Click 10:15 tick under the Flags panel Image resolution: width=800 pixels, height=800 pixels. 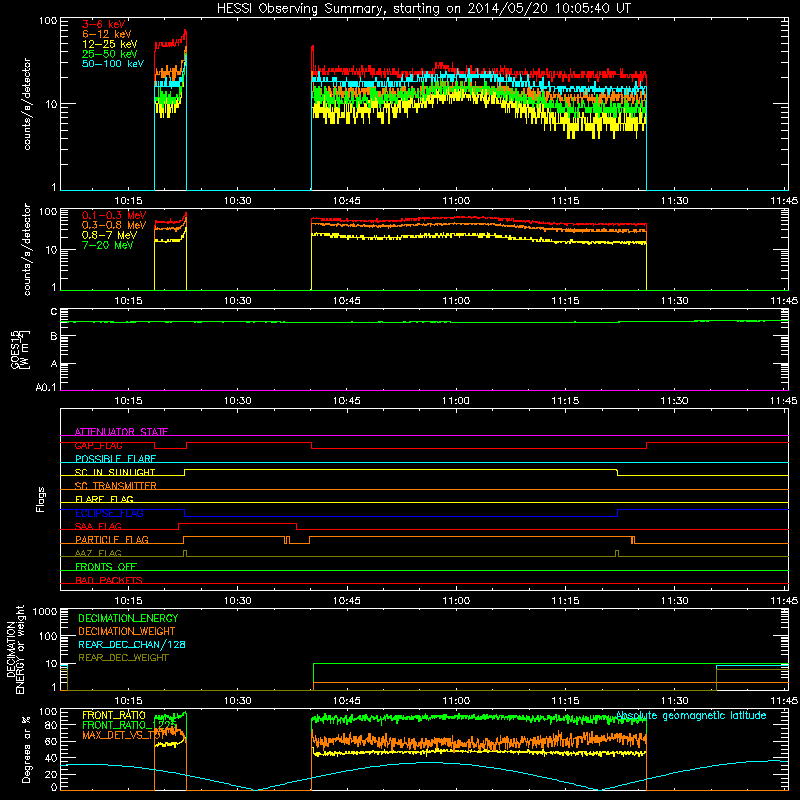click(x=128, y=601)
